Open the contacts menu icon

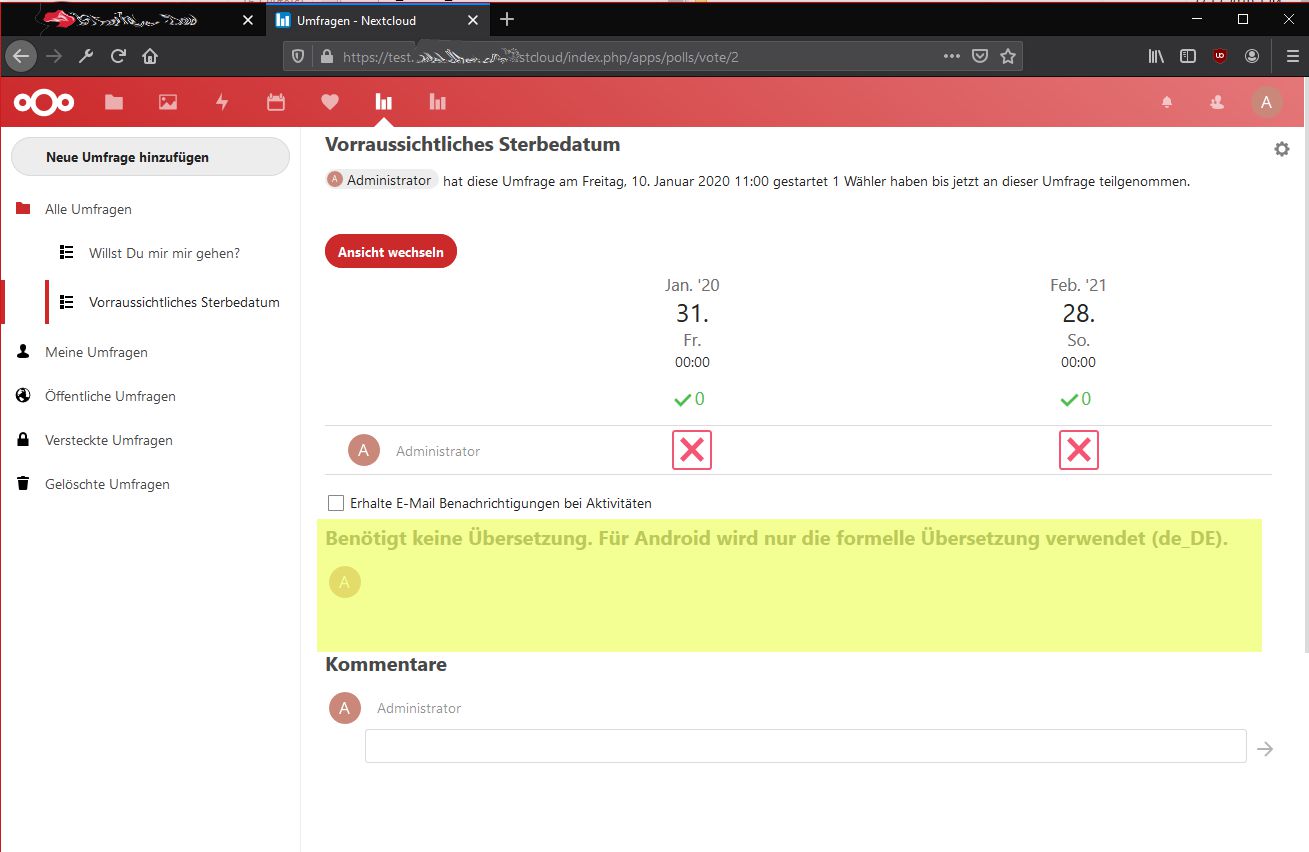(1217, 102)
